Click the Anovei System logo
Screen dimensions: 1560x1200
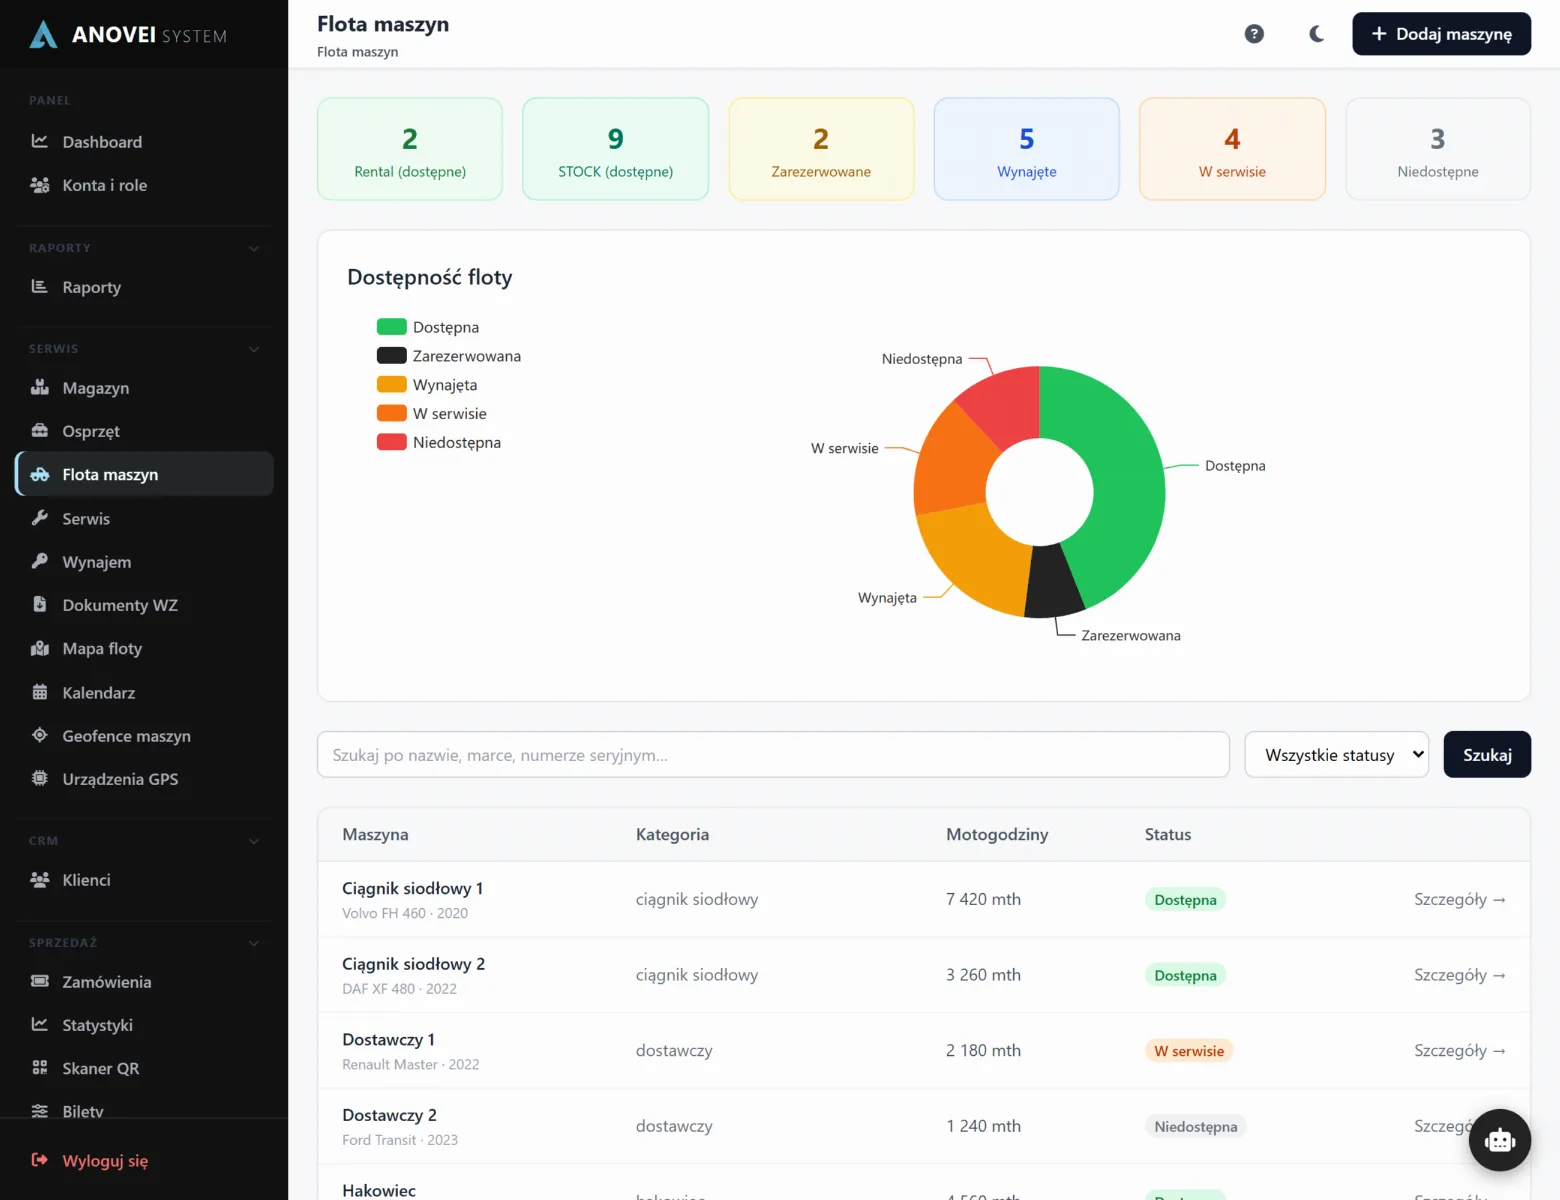(128, 35)
